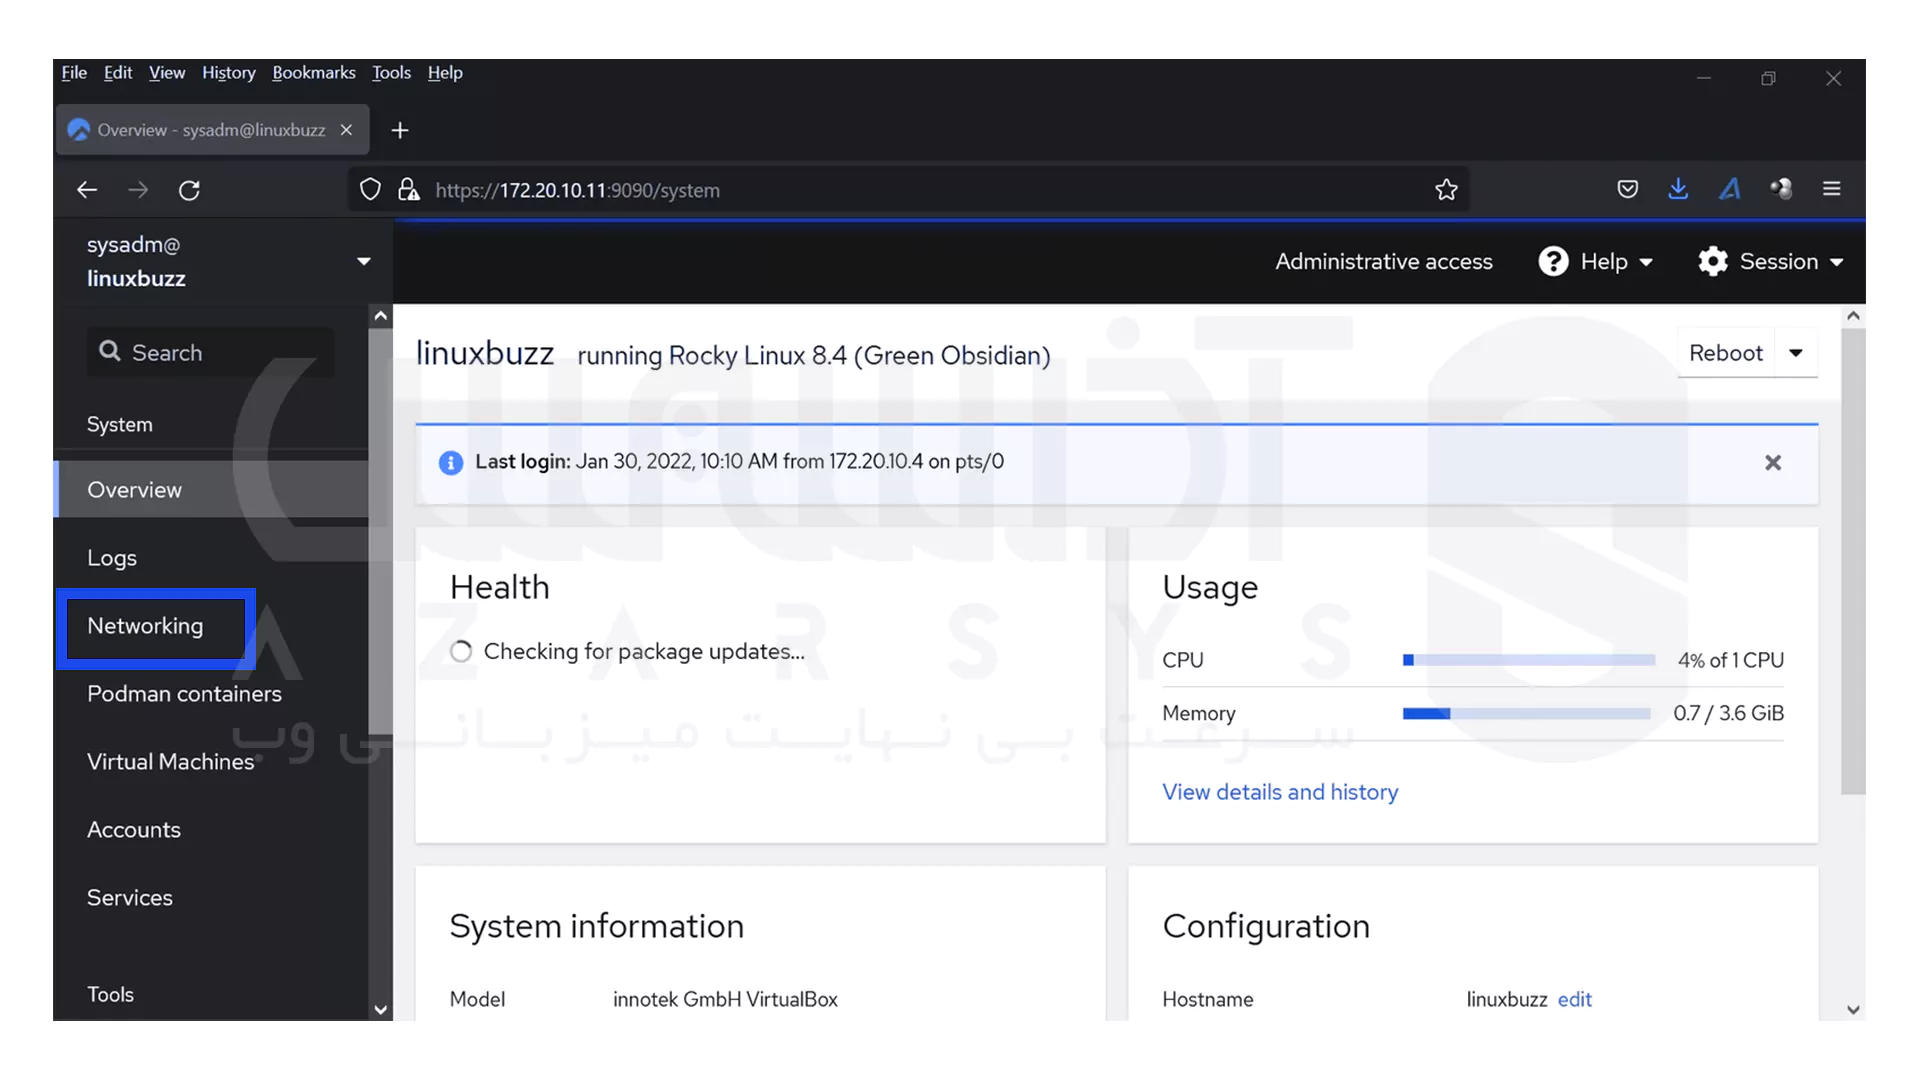Click the main page scroll up arrow

point(1853,316)
